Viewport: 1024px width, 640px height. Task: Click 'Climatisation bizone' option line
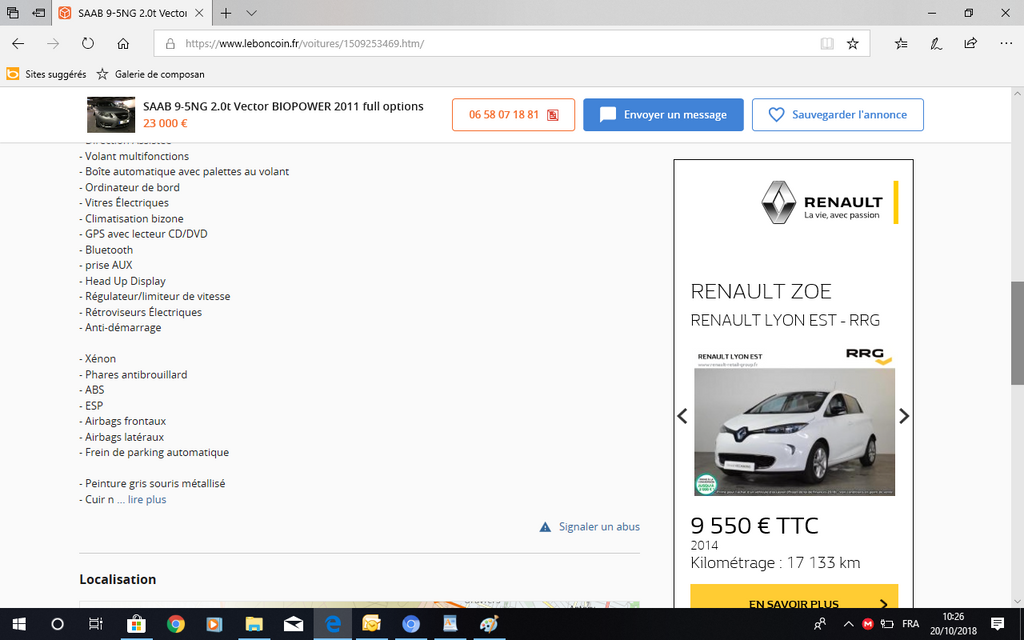tap(131, 219)
